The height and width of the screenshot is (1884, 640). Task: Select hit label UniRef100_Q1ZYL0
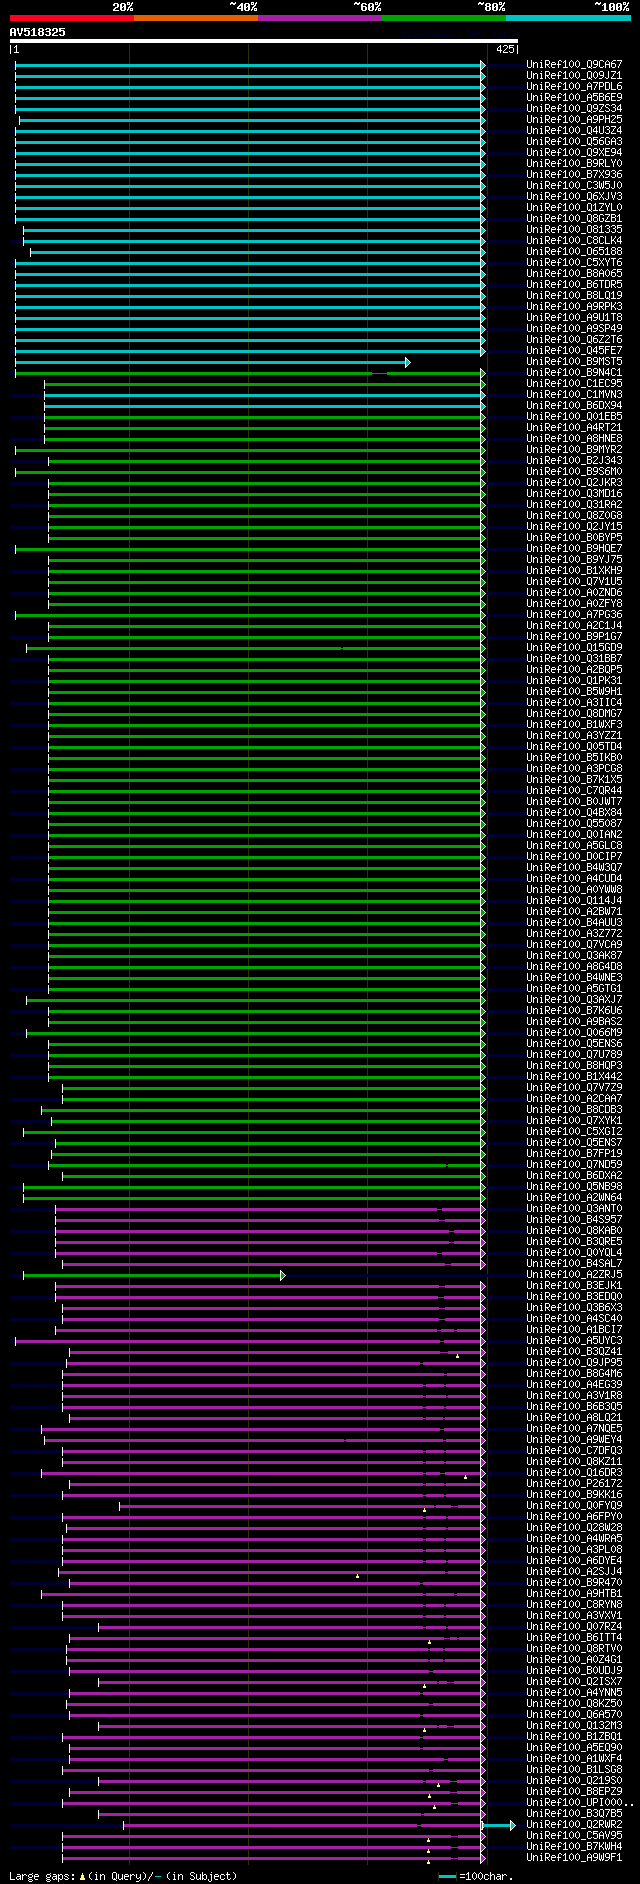574,208
